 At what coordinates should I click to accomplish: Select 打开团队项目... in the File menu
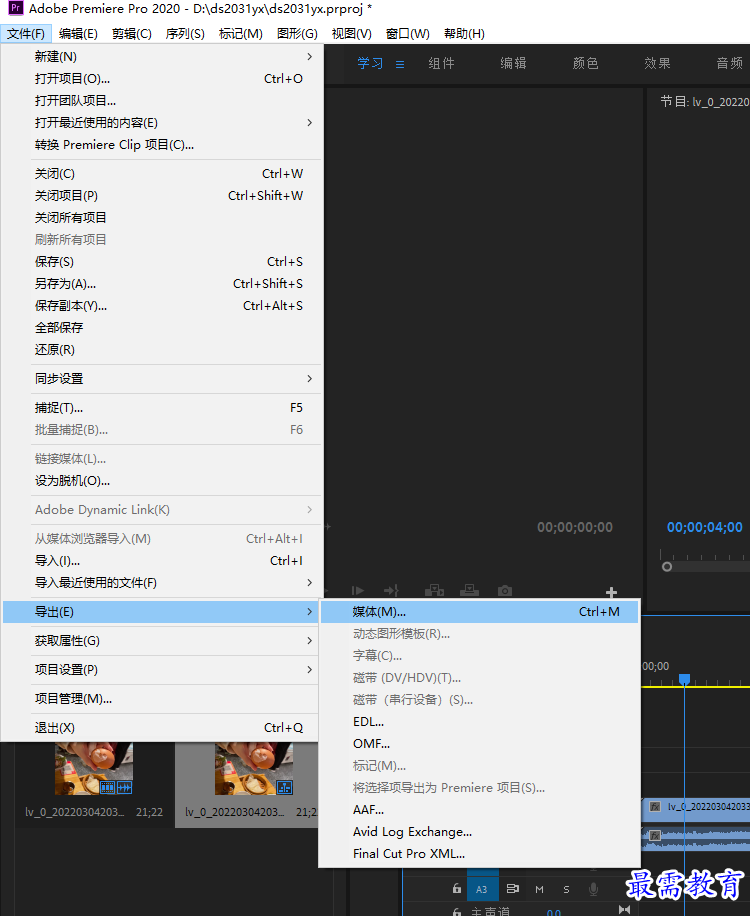coord(162,100)
